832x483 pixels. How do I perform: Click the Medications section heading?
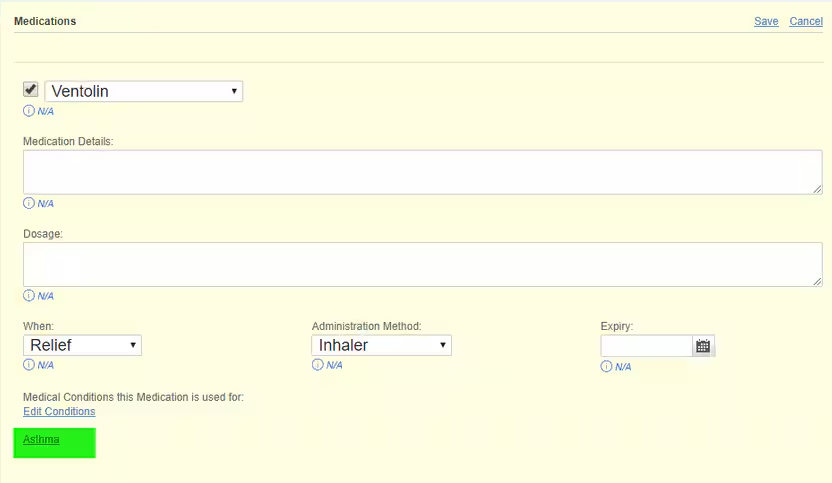[45, 21]
